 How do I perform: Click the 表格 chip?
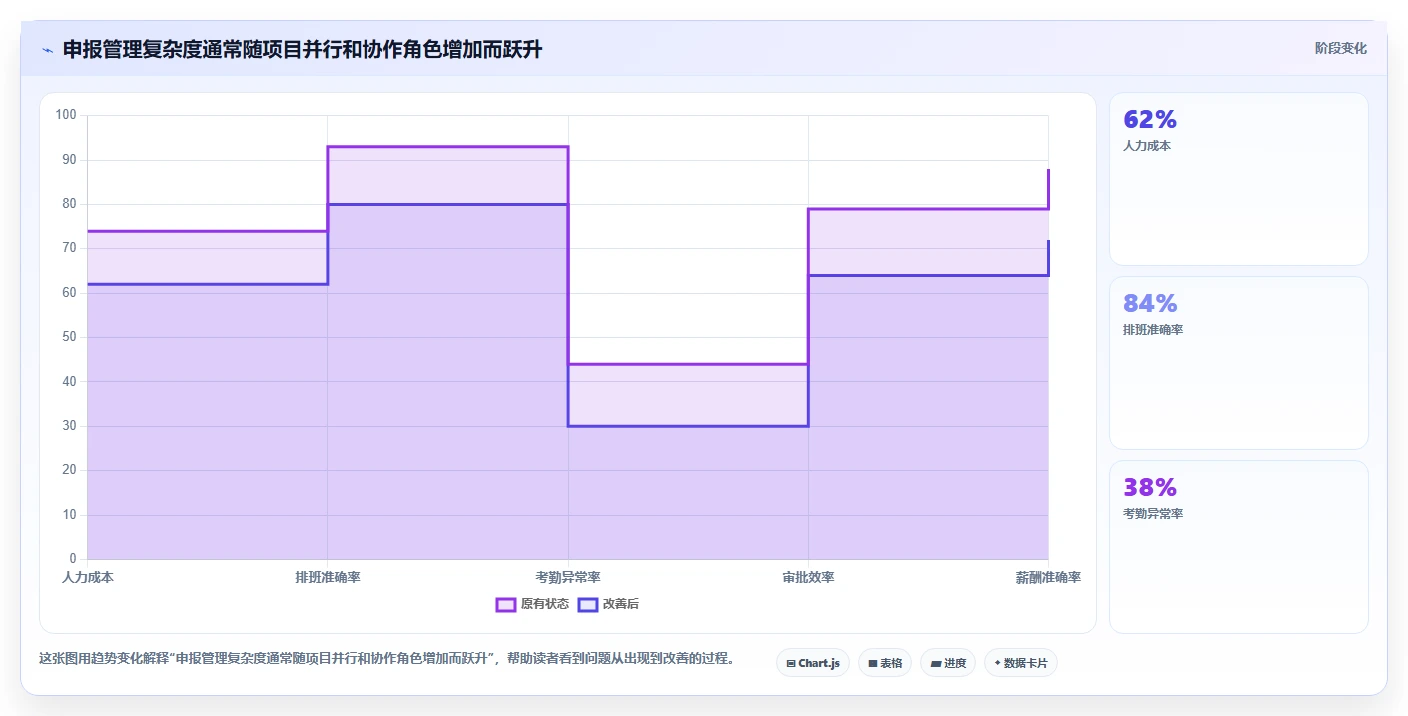click(885, 663)
